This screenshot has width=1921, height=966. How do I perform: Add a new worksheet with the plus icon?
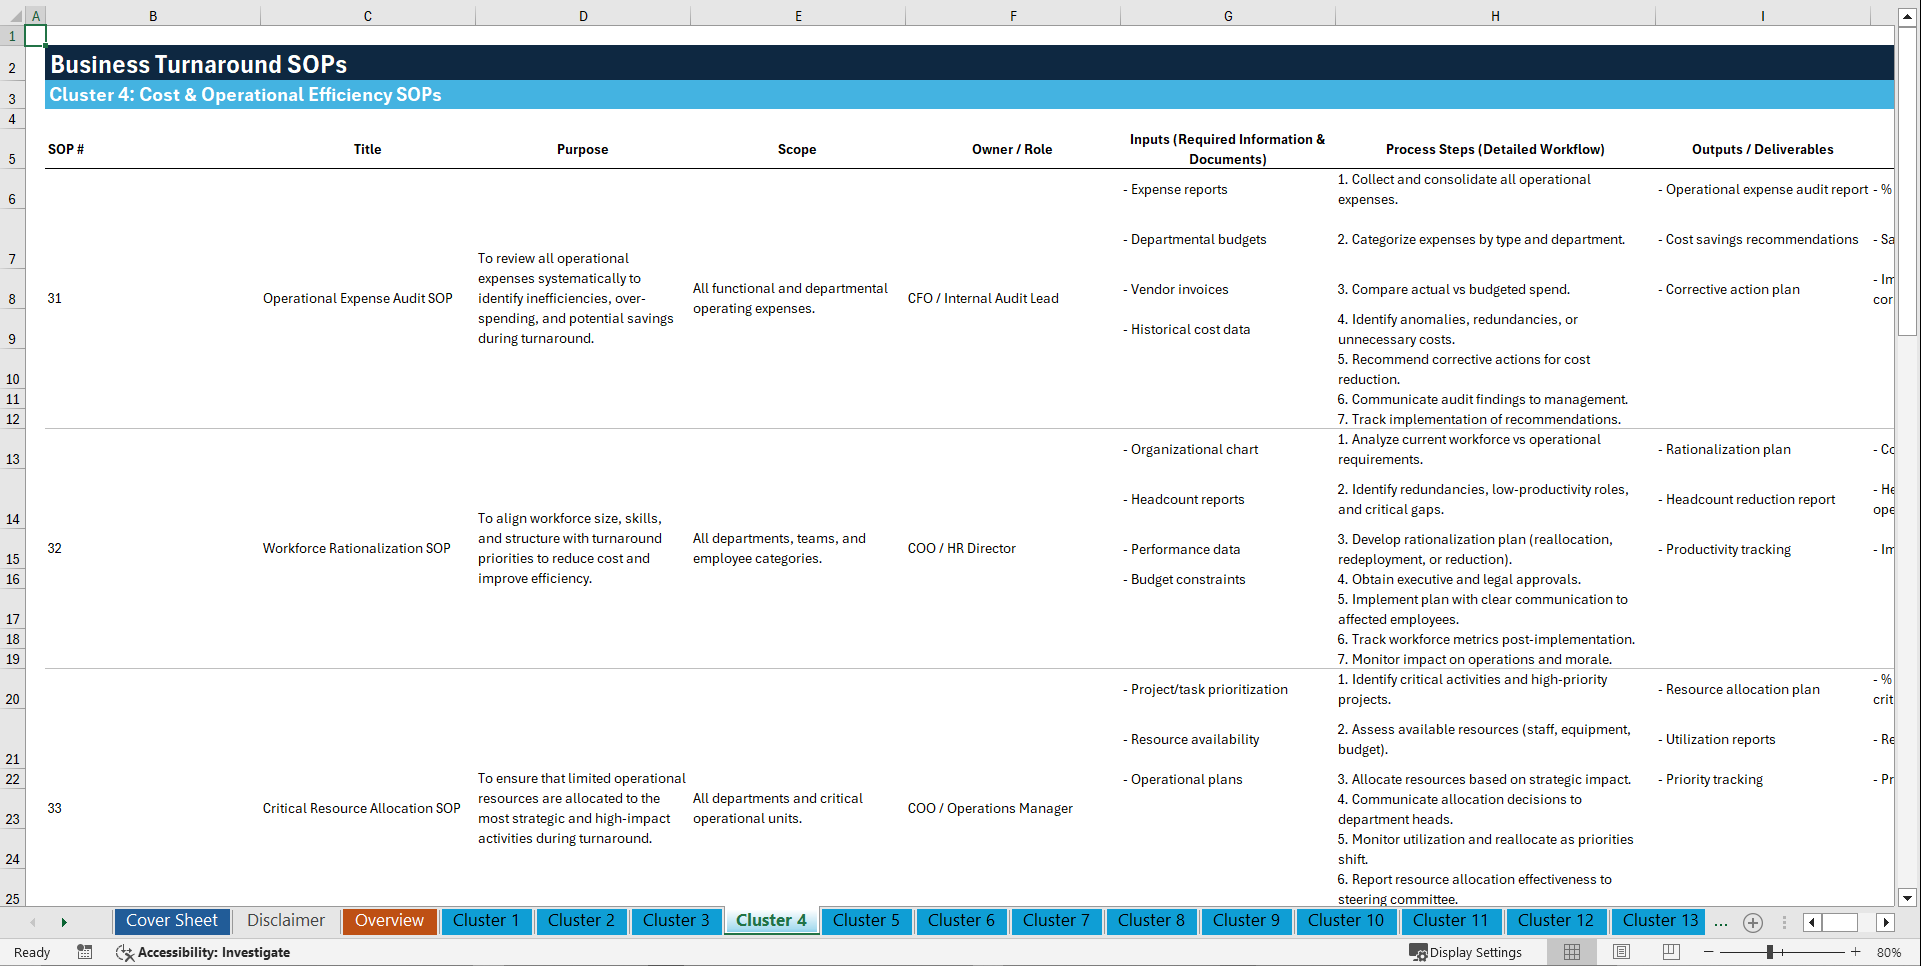coord(1752,922)
